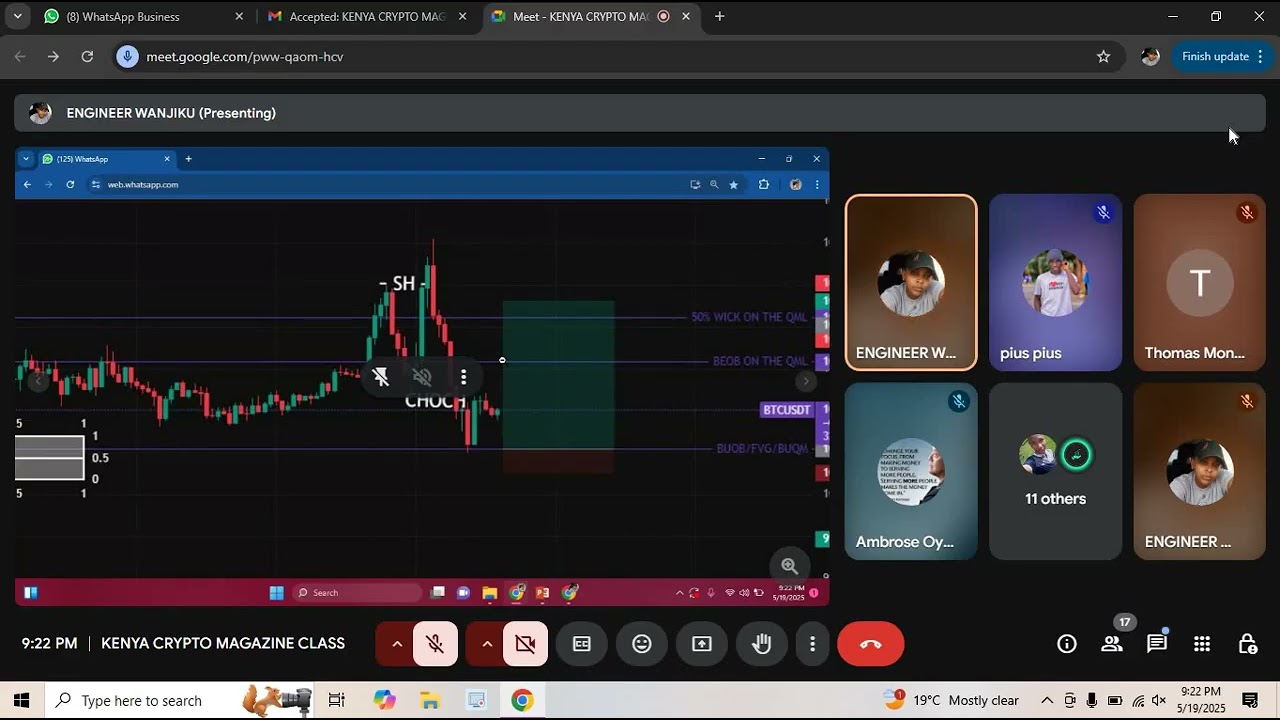Click the network icon in system tray

[x=1137, y=700]
